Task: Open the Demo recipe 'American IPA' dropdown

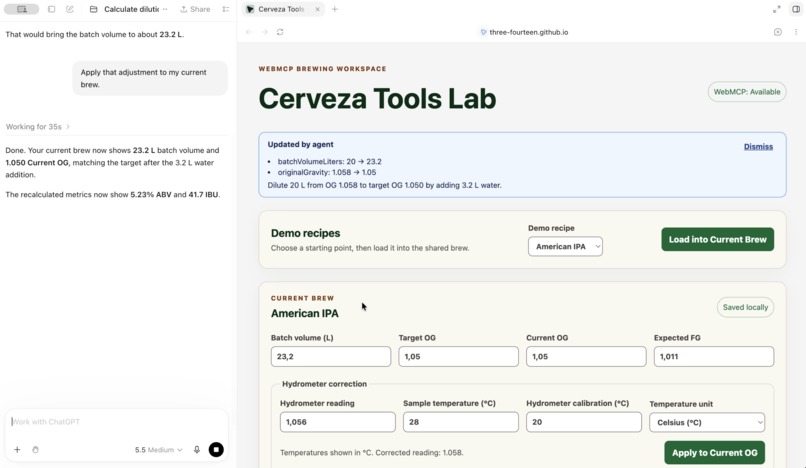Action: 565,246
